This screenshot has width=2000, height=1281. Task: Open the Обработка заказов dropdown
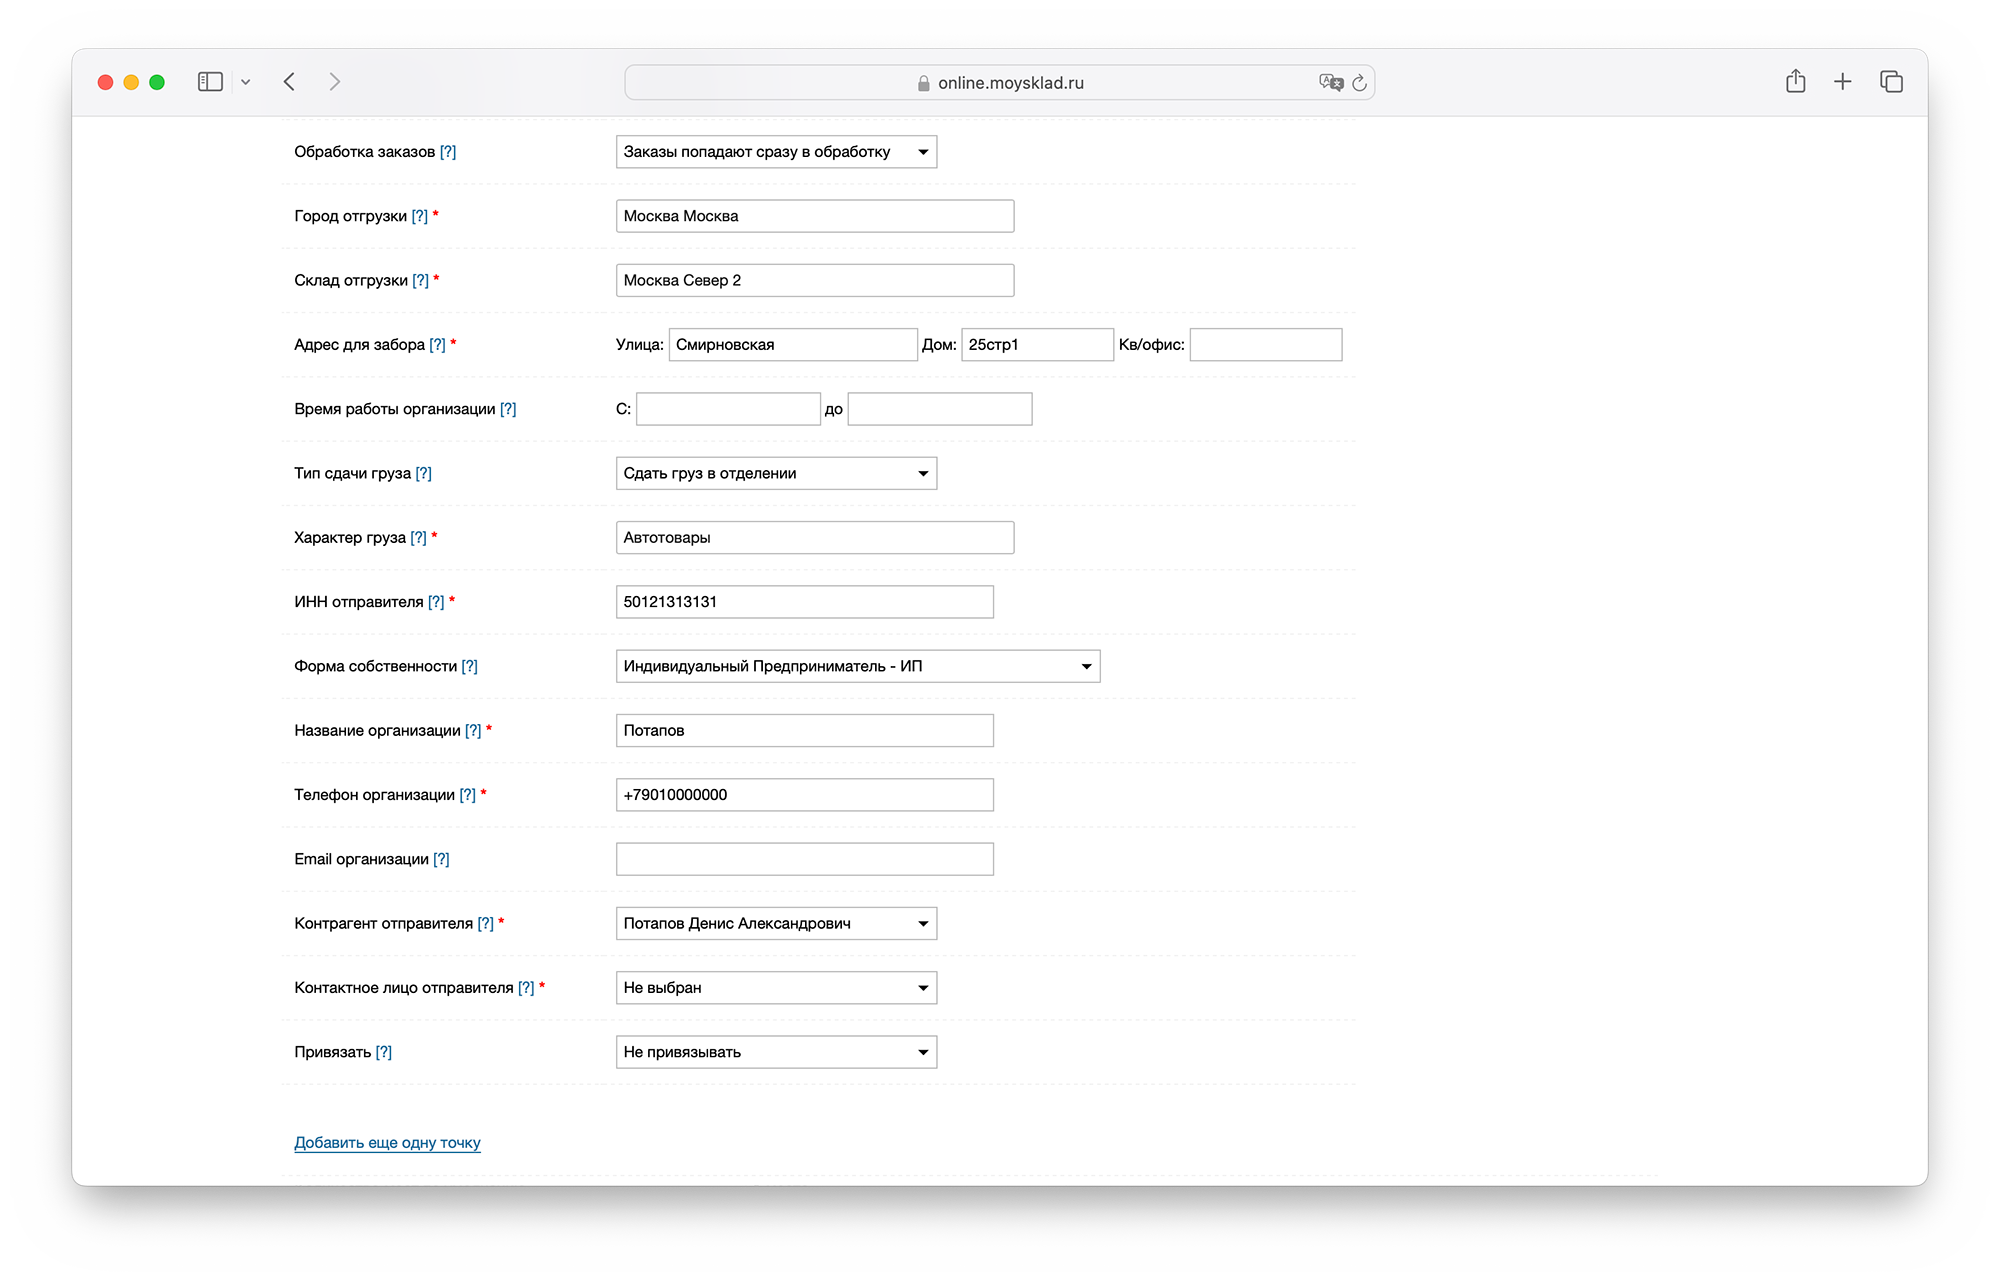(776, 152)
